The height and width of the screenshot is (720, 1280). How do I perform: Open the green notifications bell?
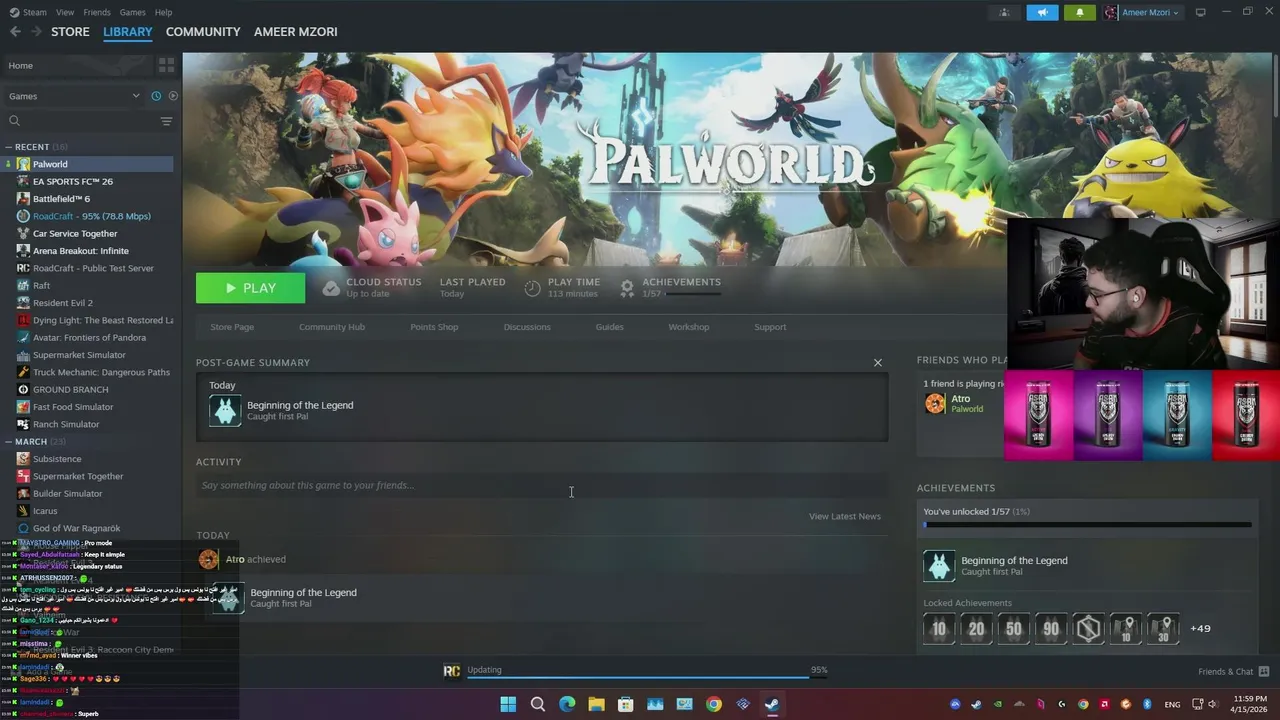coord(1079,12)
